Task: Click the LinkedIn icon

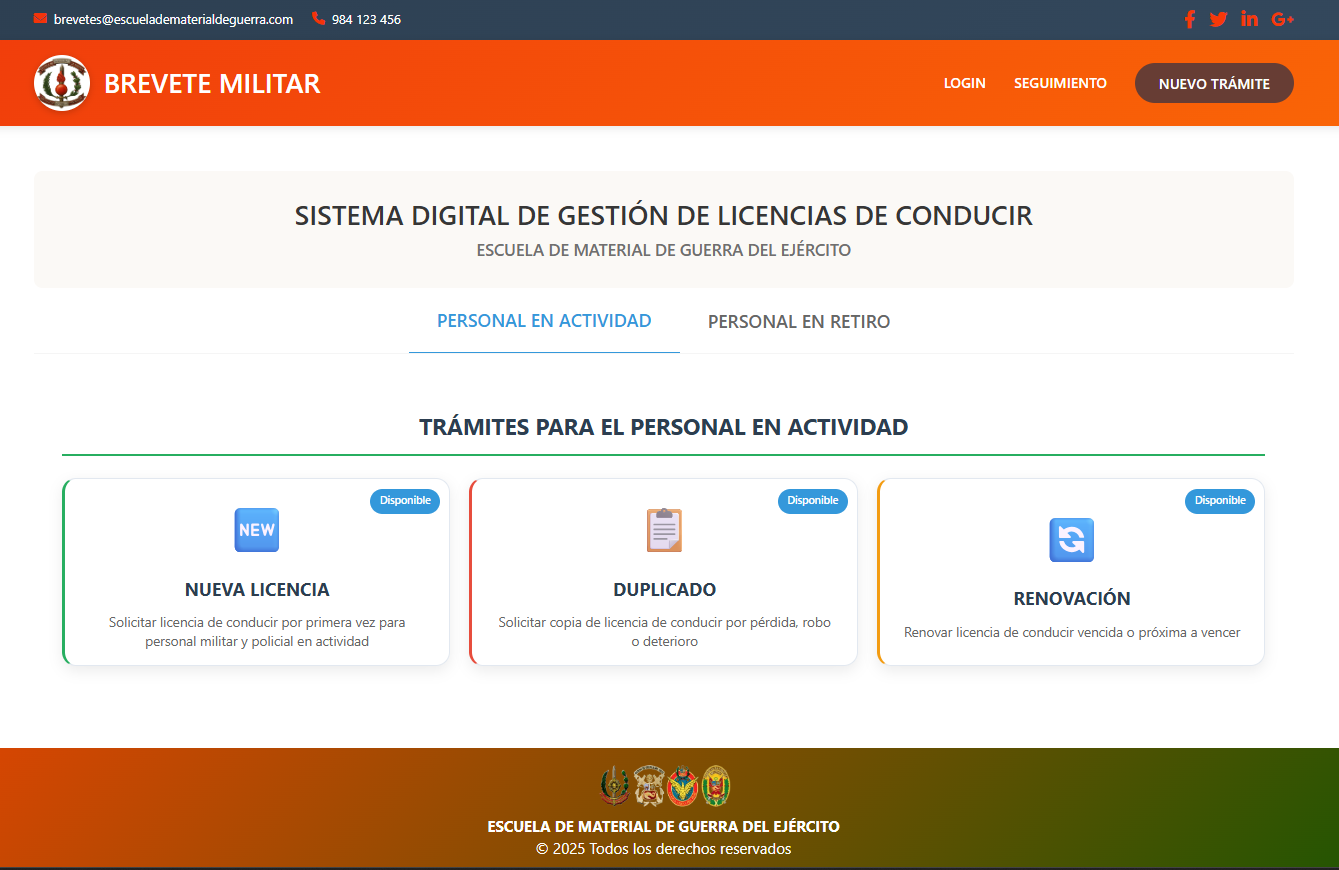Action: coord(1249,19)
